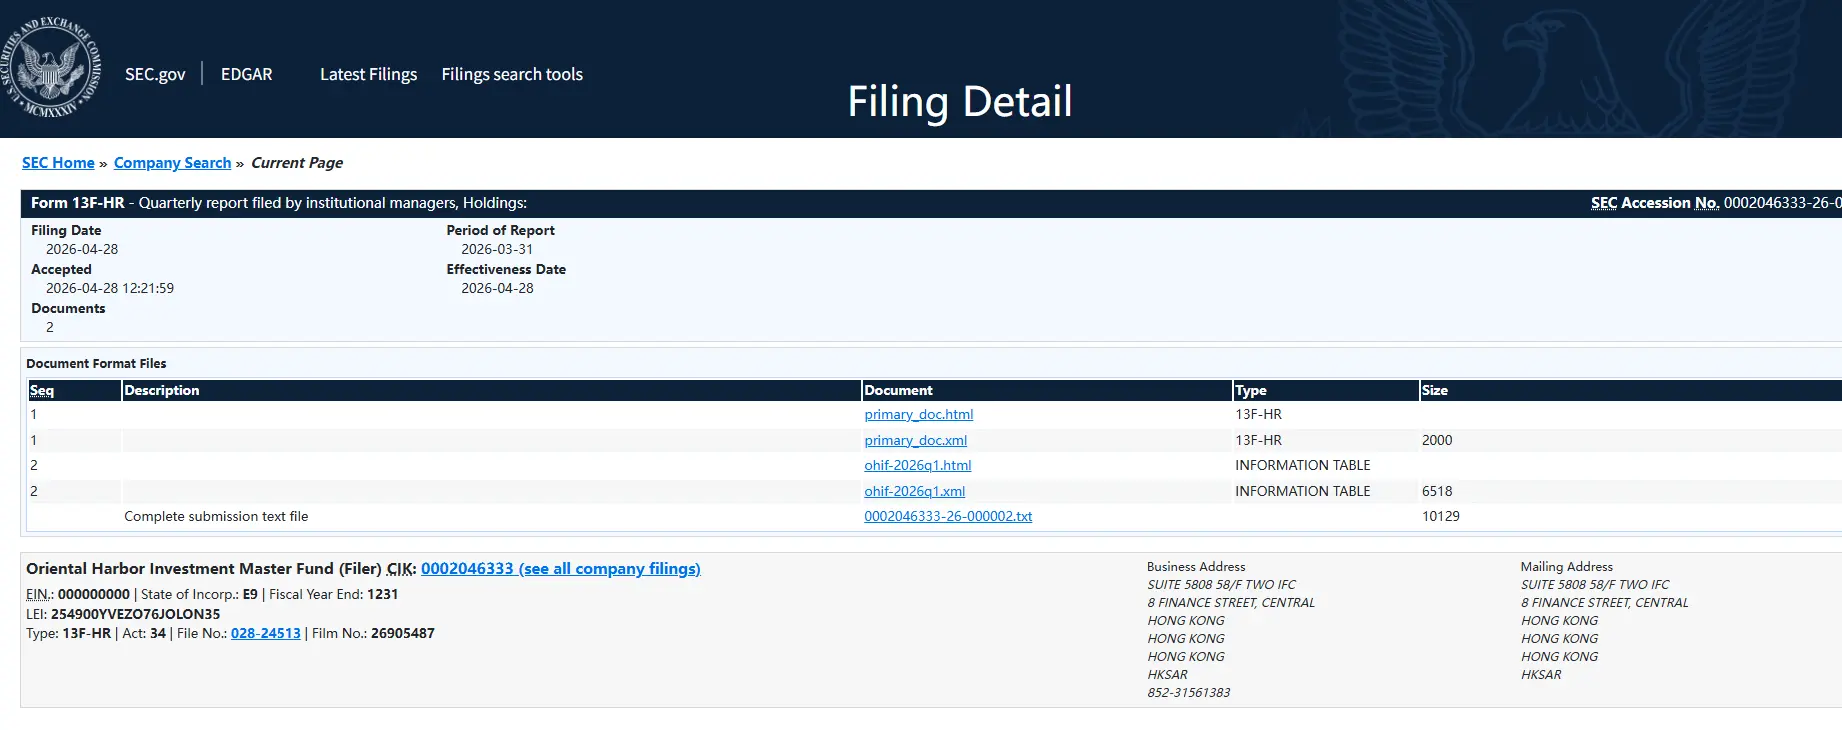Go to EDGAR in the header
Image resolution: width=1842 pixels, height=730 pixels.
pos(246,74)
